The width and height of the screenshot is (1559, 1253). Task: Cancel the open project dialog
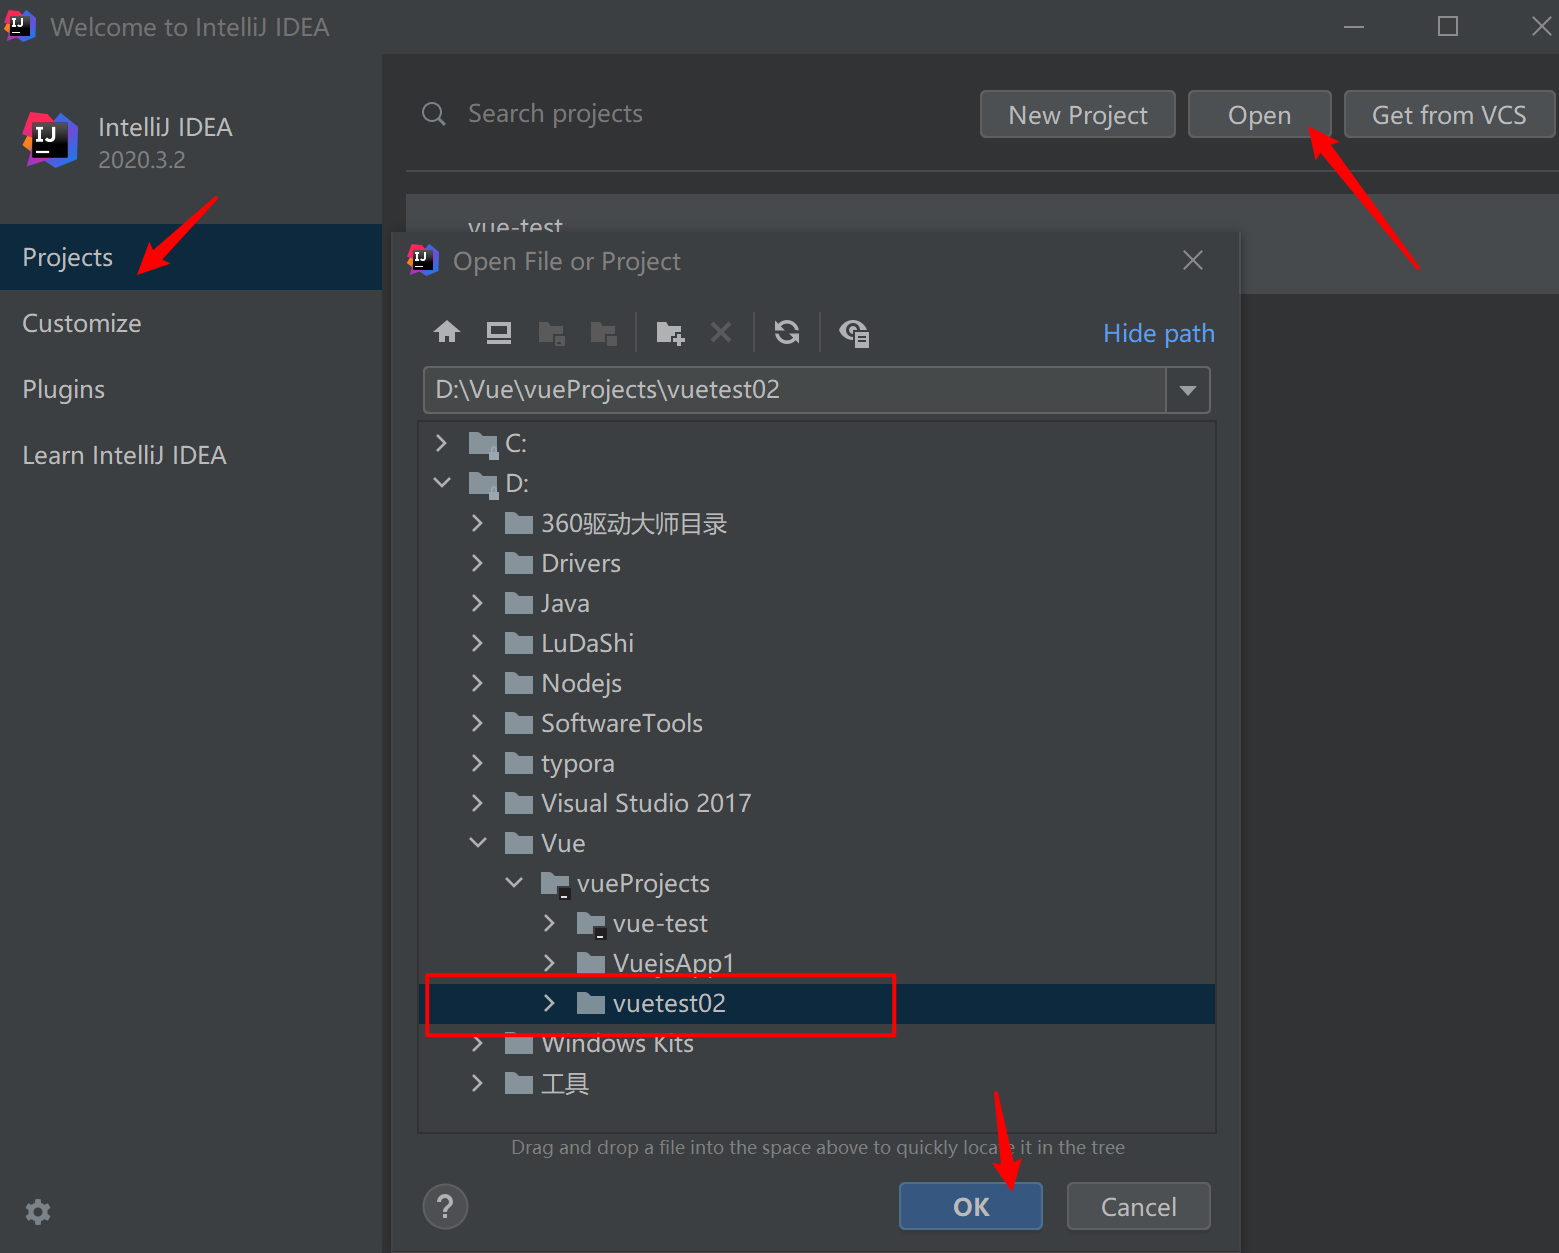[x=1139, y=1207]
